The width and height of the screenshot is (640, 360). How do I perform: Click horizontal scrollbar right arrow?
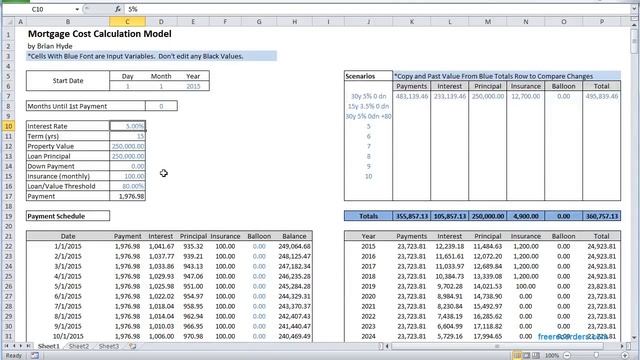[x=623, y=346]
